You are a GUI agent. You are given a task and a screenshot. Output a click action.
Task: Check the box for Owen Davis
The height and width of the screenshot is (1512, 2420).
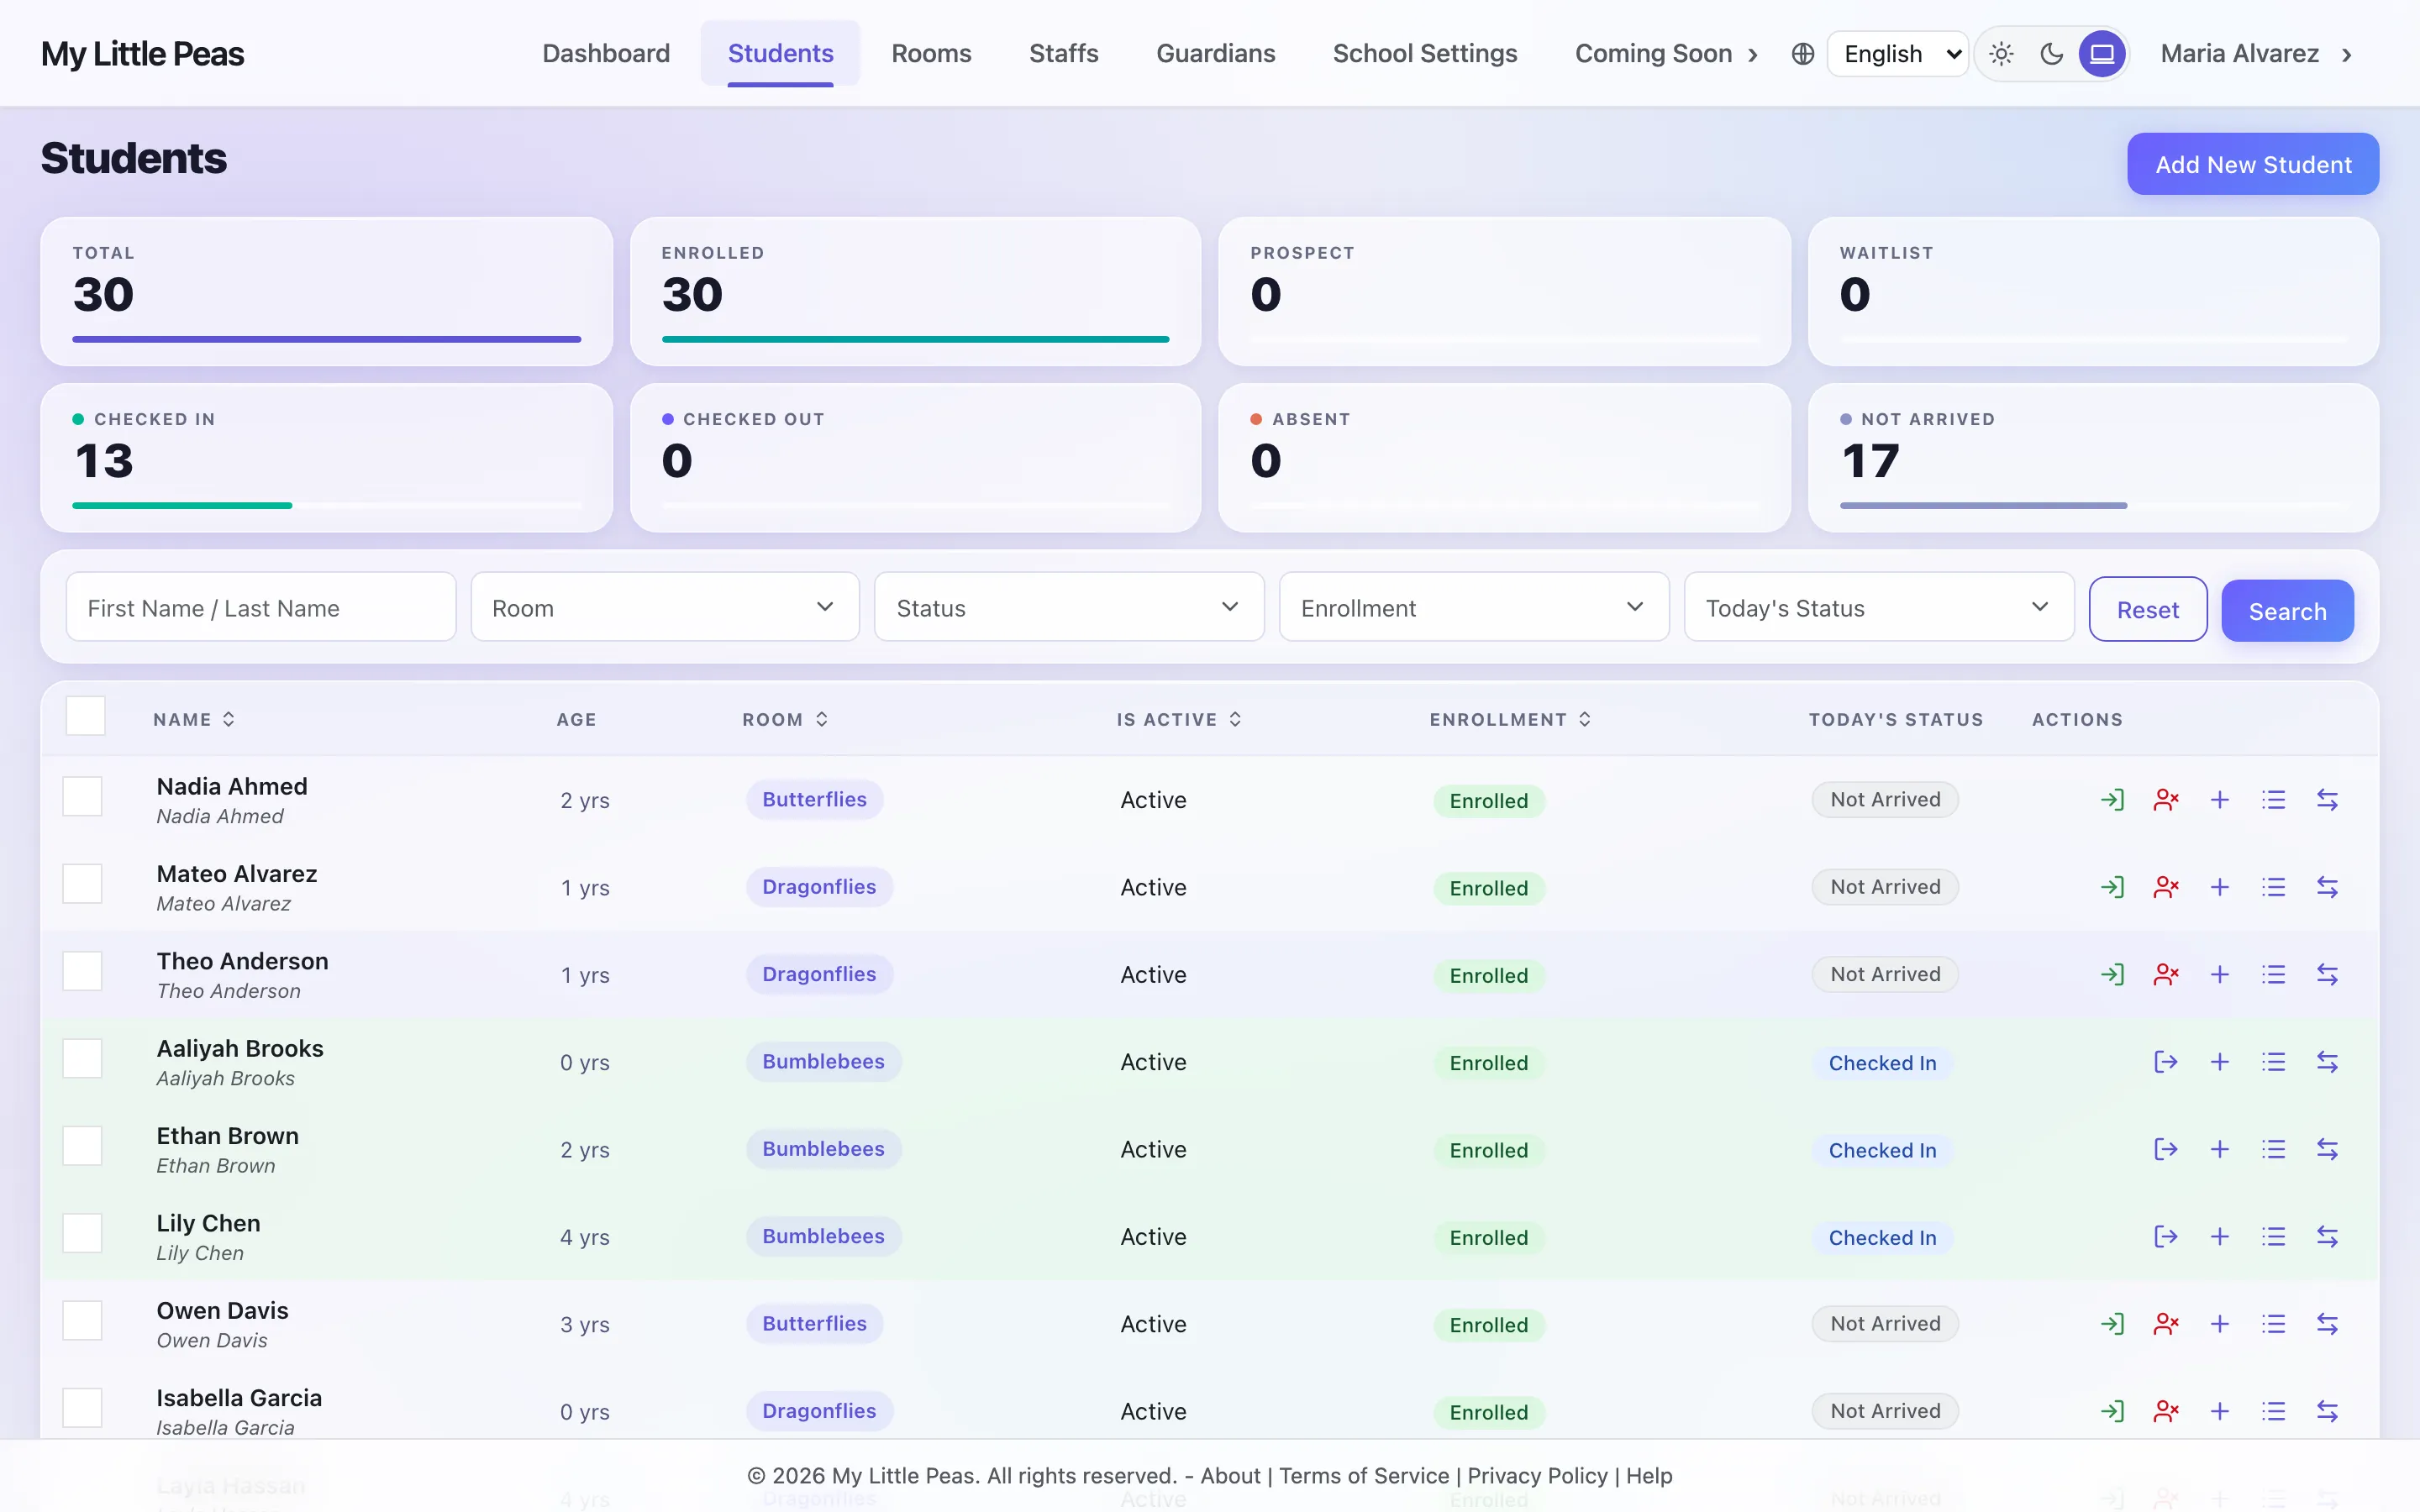coord(82,1321)
